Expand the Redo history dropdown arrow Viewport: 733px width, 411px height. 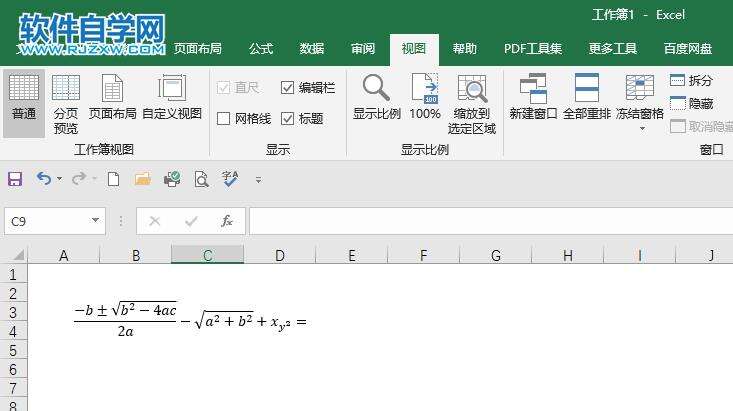(x=94, y=179)
